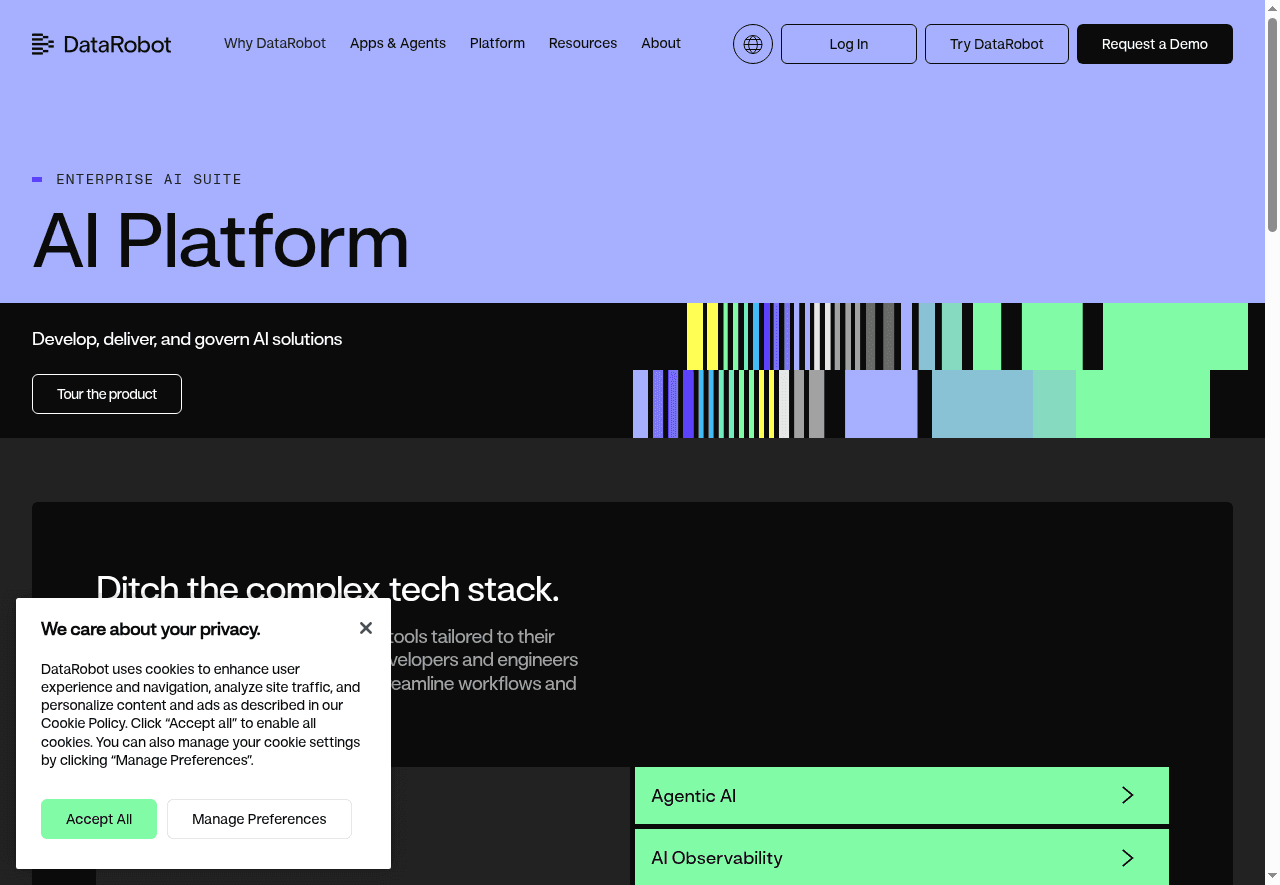Click the Agentic AI chevron arrow

tap(1127, 795)
